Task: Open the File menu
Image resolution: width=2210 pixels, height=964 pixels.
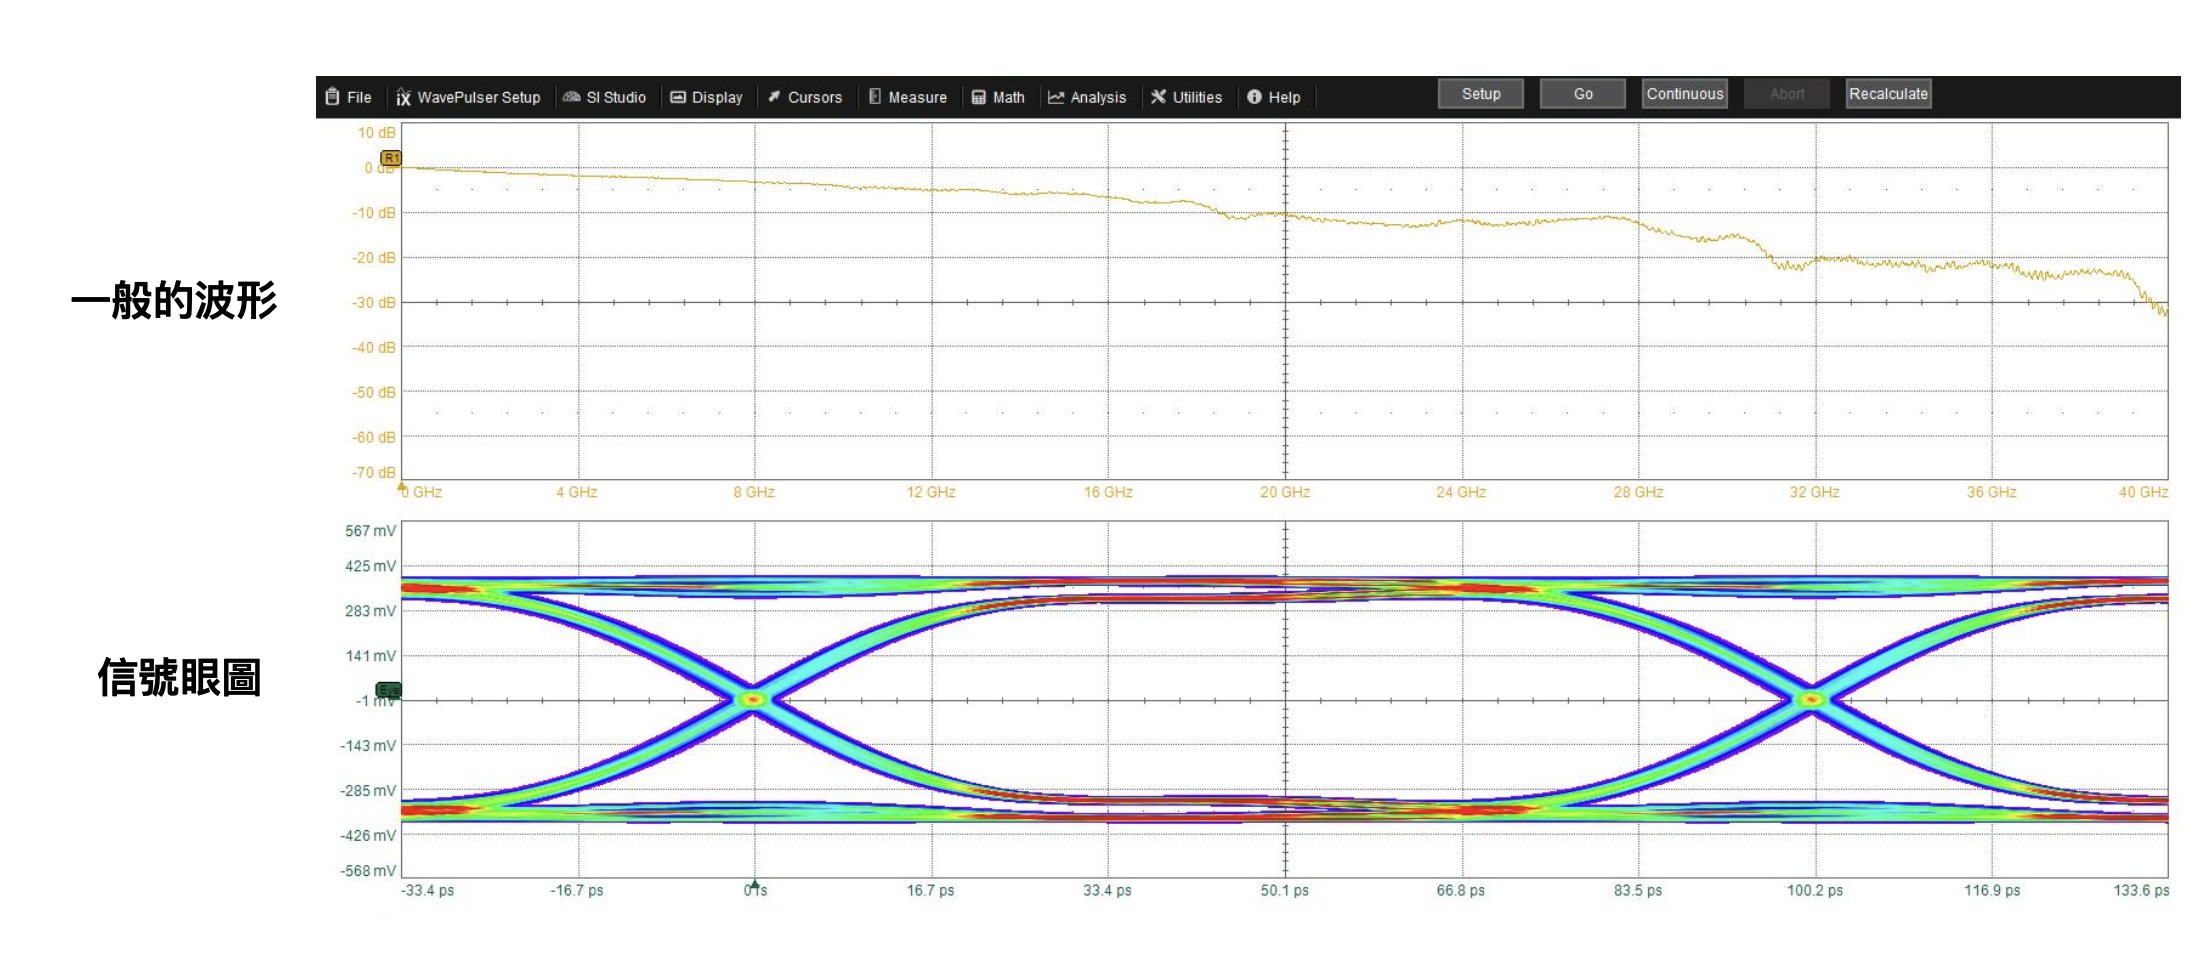Action: (x=349, y=97)
